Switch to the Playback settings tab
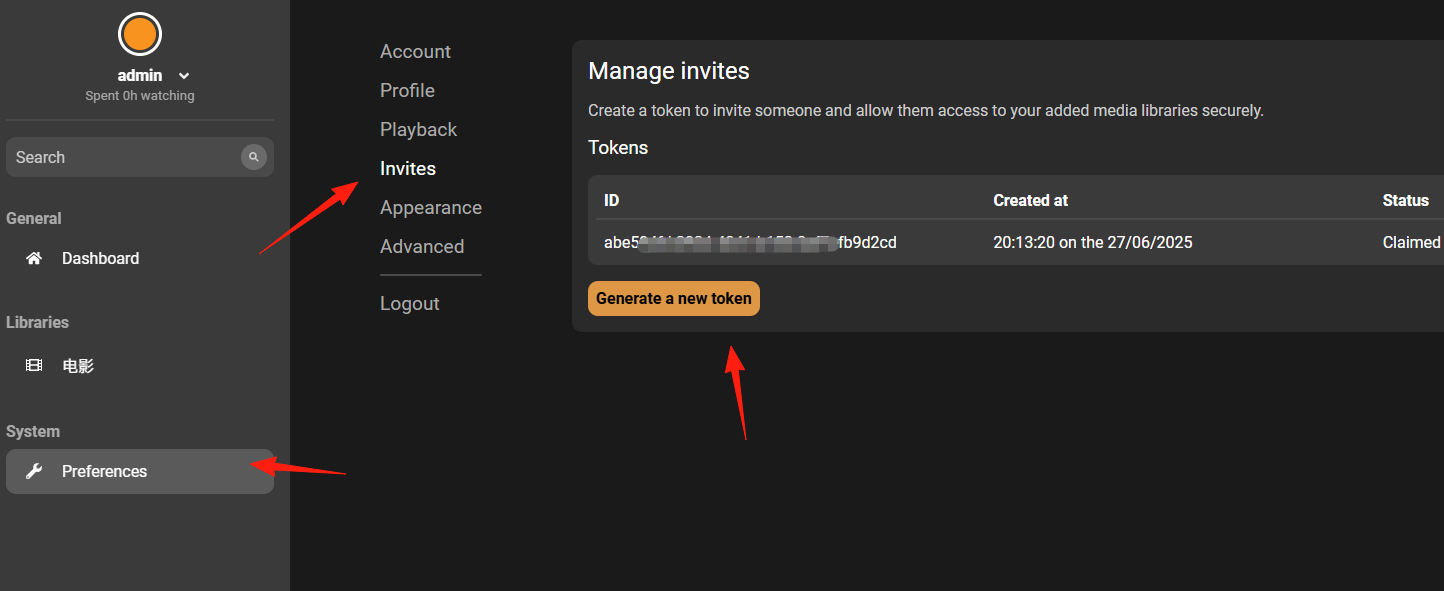The height and width of the screenshot is (591, 1444). click(418, 130)
